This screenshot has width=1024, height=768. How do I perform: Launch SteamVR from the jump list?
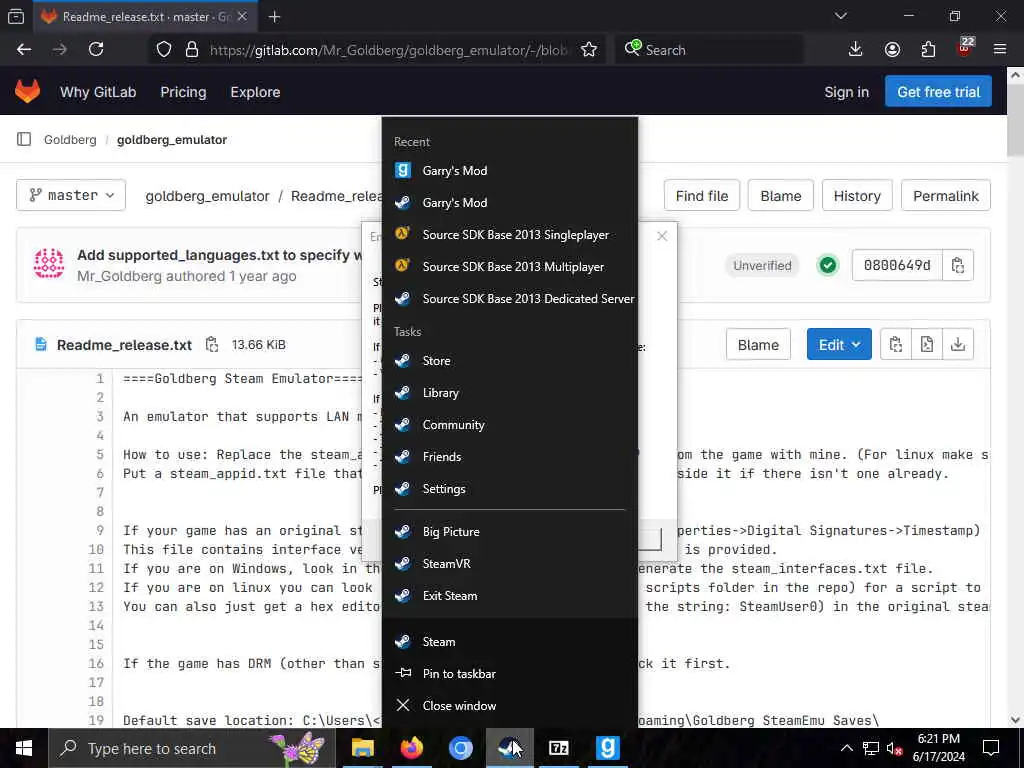tap(509, 564)
